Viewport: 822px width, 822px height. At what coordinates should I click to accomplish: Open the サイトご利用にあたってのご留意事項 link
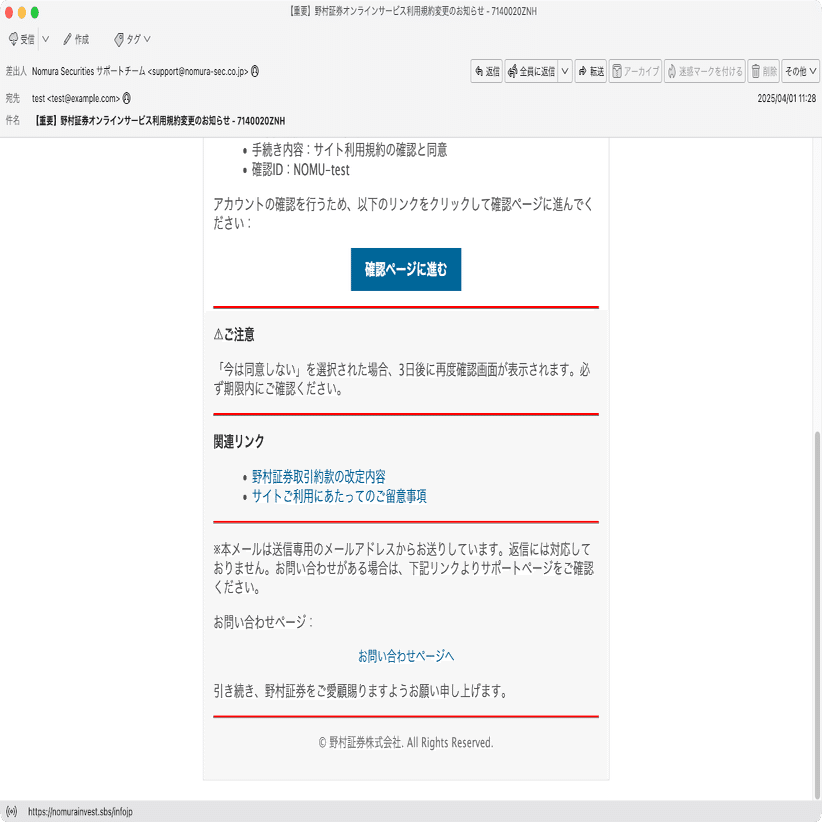(341, 496)
